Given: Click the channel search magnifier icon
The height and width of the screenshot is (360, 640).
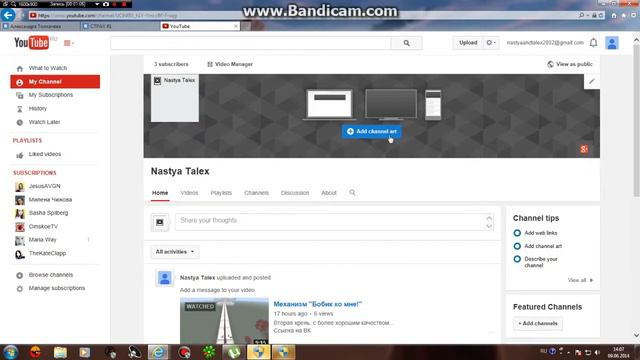Looking at the screenshot, I should click(x=352, y=192).
